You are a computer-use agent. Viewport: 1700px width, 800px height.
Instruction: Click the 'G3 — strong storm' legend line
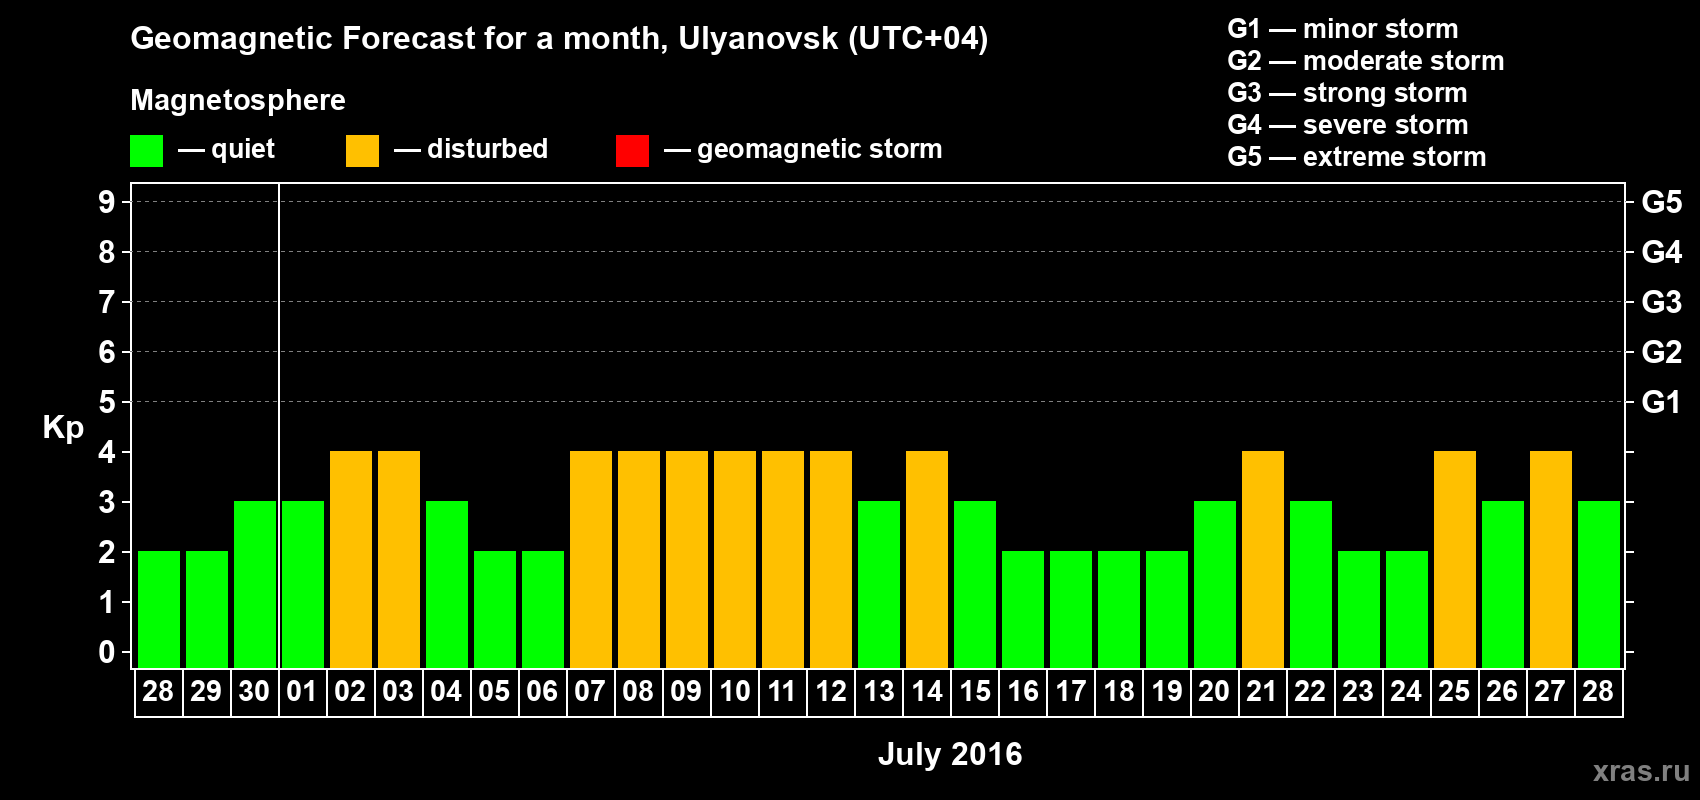coord(1347,93)
